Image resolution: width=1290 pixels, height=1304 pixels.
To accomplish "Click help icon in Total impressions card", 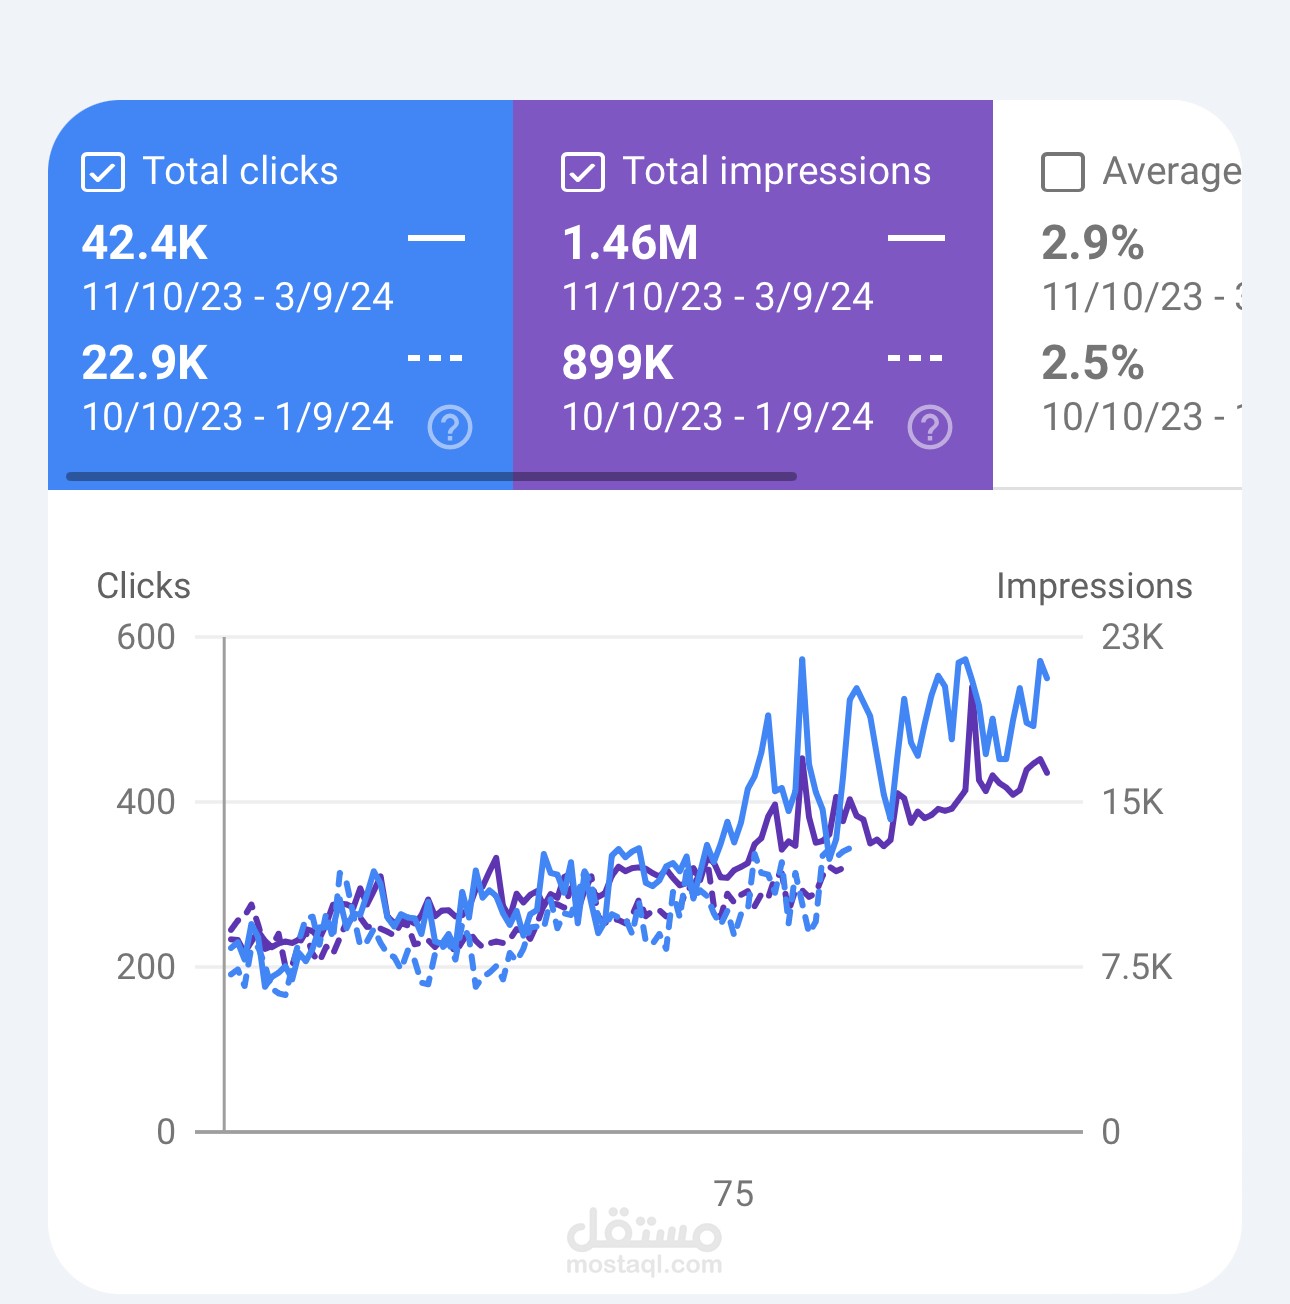I will tap(930, 427).
